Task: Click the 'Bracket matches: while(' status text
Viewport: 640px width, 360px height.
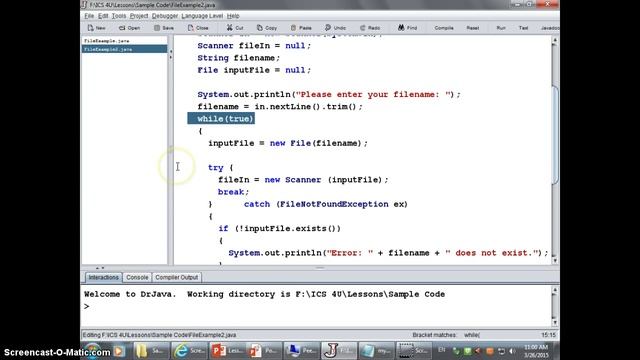Action: click(446, 335)
